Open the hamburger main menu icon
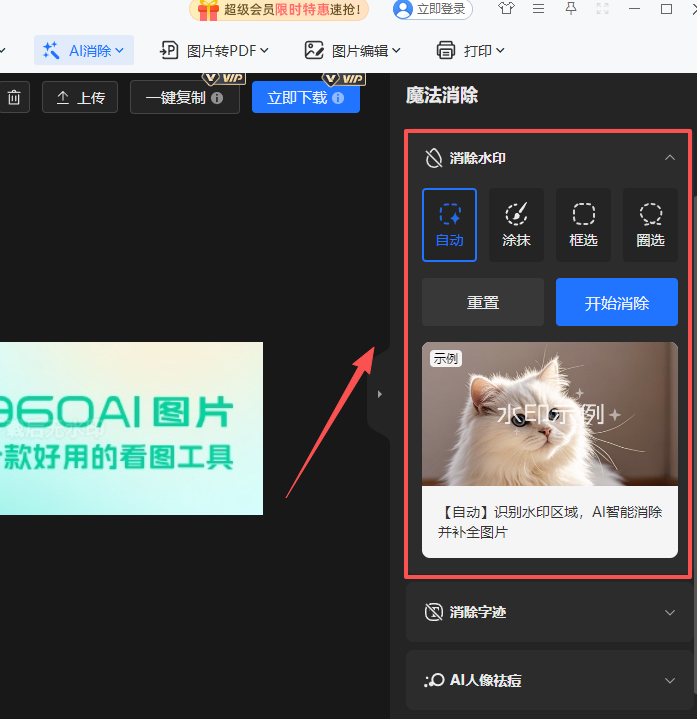The height and width of the screenshot is (719, 697). [538, 9]
